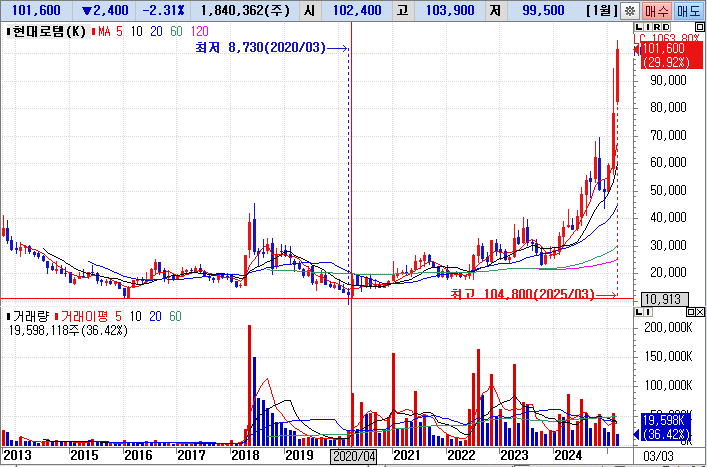Click the 2018 year label on time axis

[246, 455]
